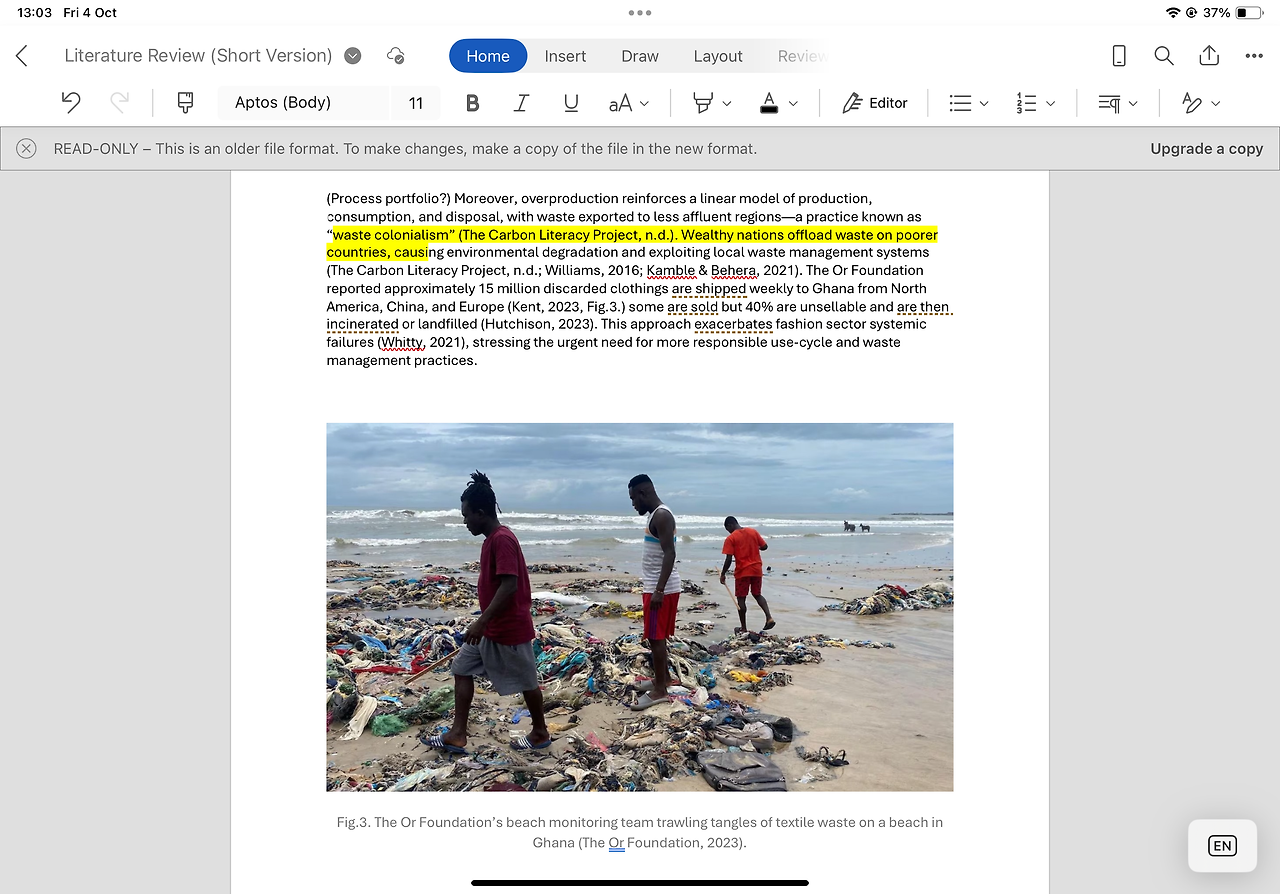1280x894 pixels.
Task: Tap the underlined phrase "are shipped"
Action: coord(709,289)
